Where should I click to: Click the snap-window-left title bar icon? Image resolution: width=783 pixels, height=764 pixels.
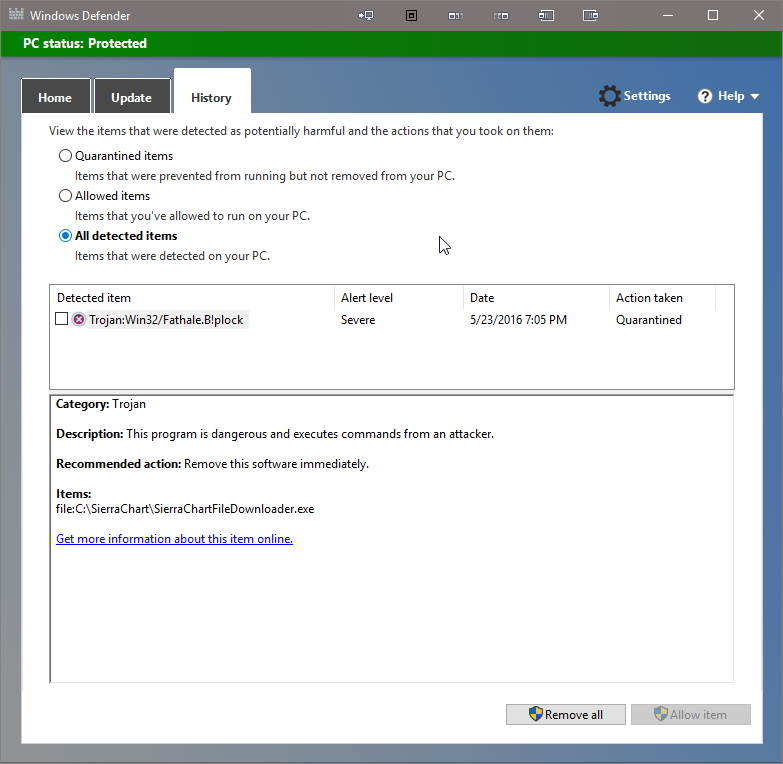(x=546, y=15)
